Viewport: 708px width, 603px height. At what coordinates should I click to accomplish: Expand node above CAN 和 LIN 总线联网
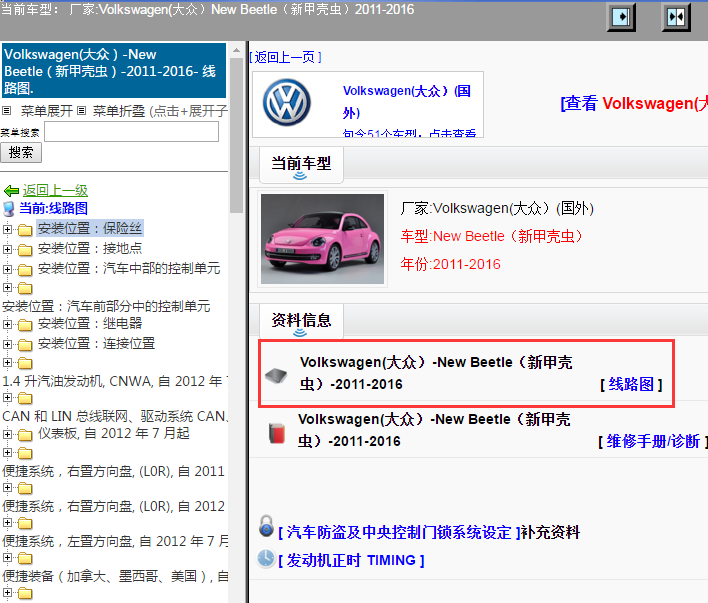pos(7,397)
